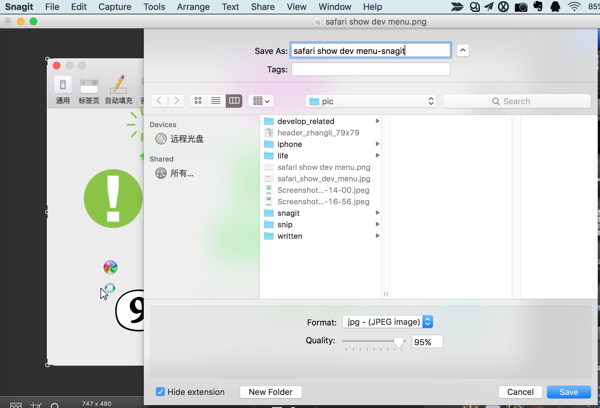Image resolution: width=600 pixels, height=408 pixels.
Task: Click the back navigation arrow
Action: pos(160,101)
